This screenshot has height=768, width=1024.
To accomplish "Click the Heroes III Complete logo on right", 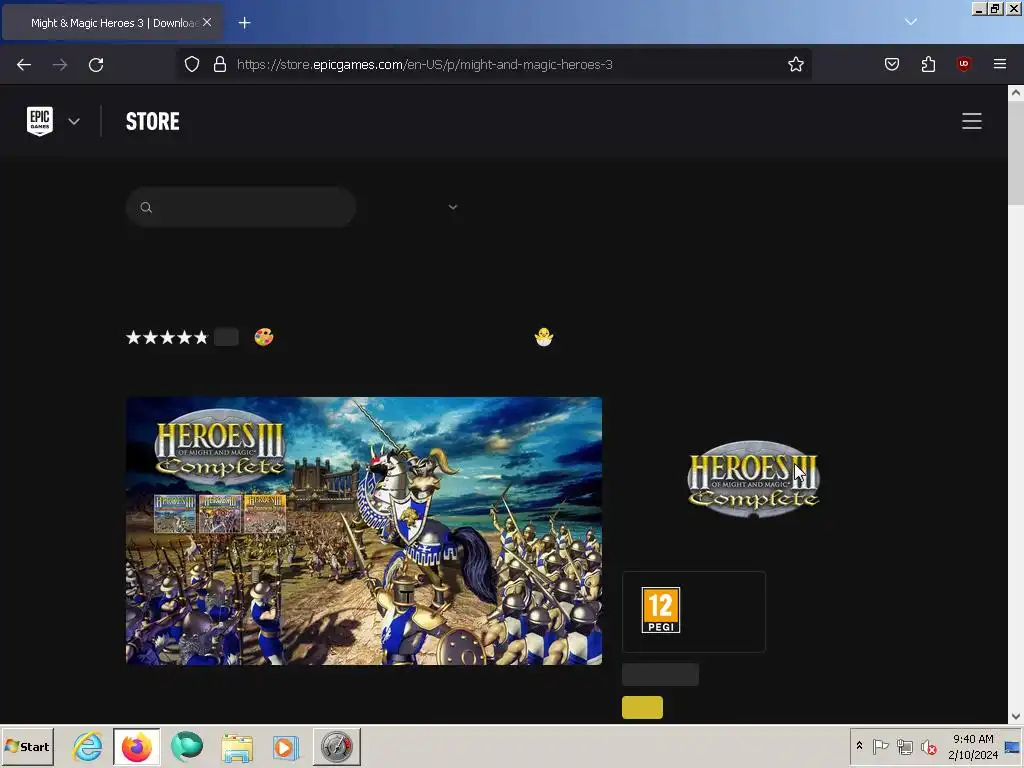I will pos(754,479).
